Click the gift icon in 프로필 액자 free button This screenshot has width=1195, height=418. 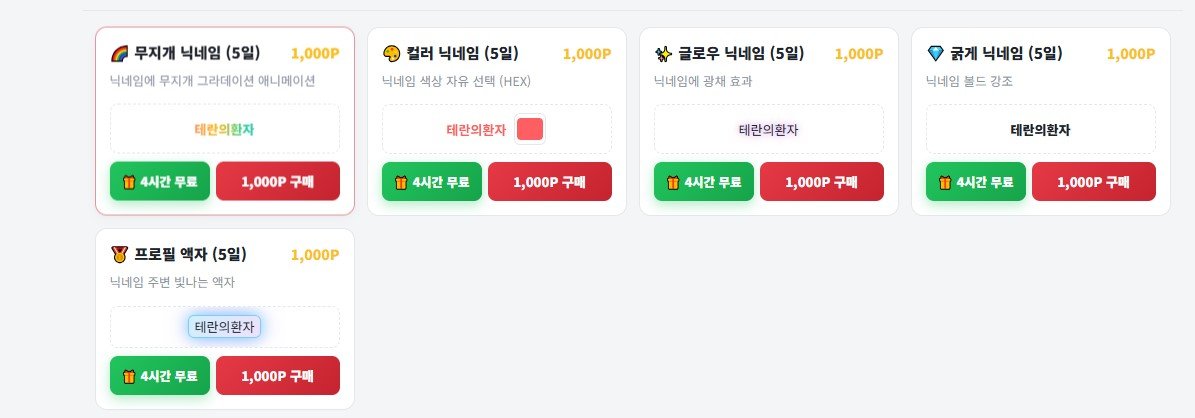pyautogui.click(x=129, y=376)
